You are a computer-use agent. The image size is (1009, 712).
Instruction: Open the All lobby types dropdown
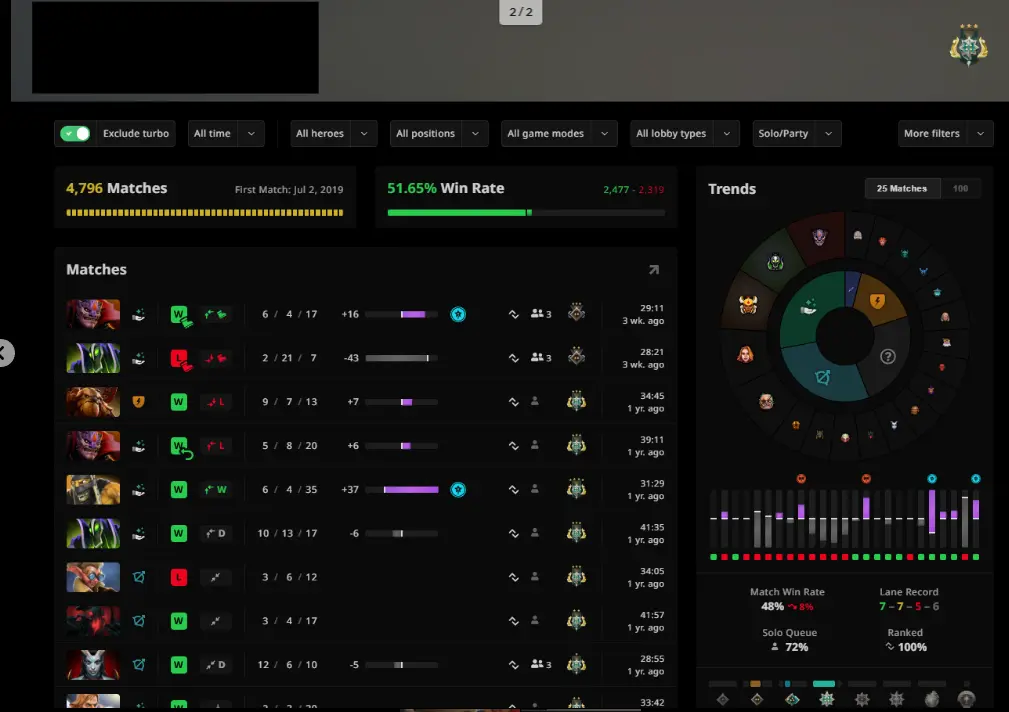tap(684, 134)
